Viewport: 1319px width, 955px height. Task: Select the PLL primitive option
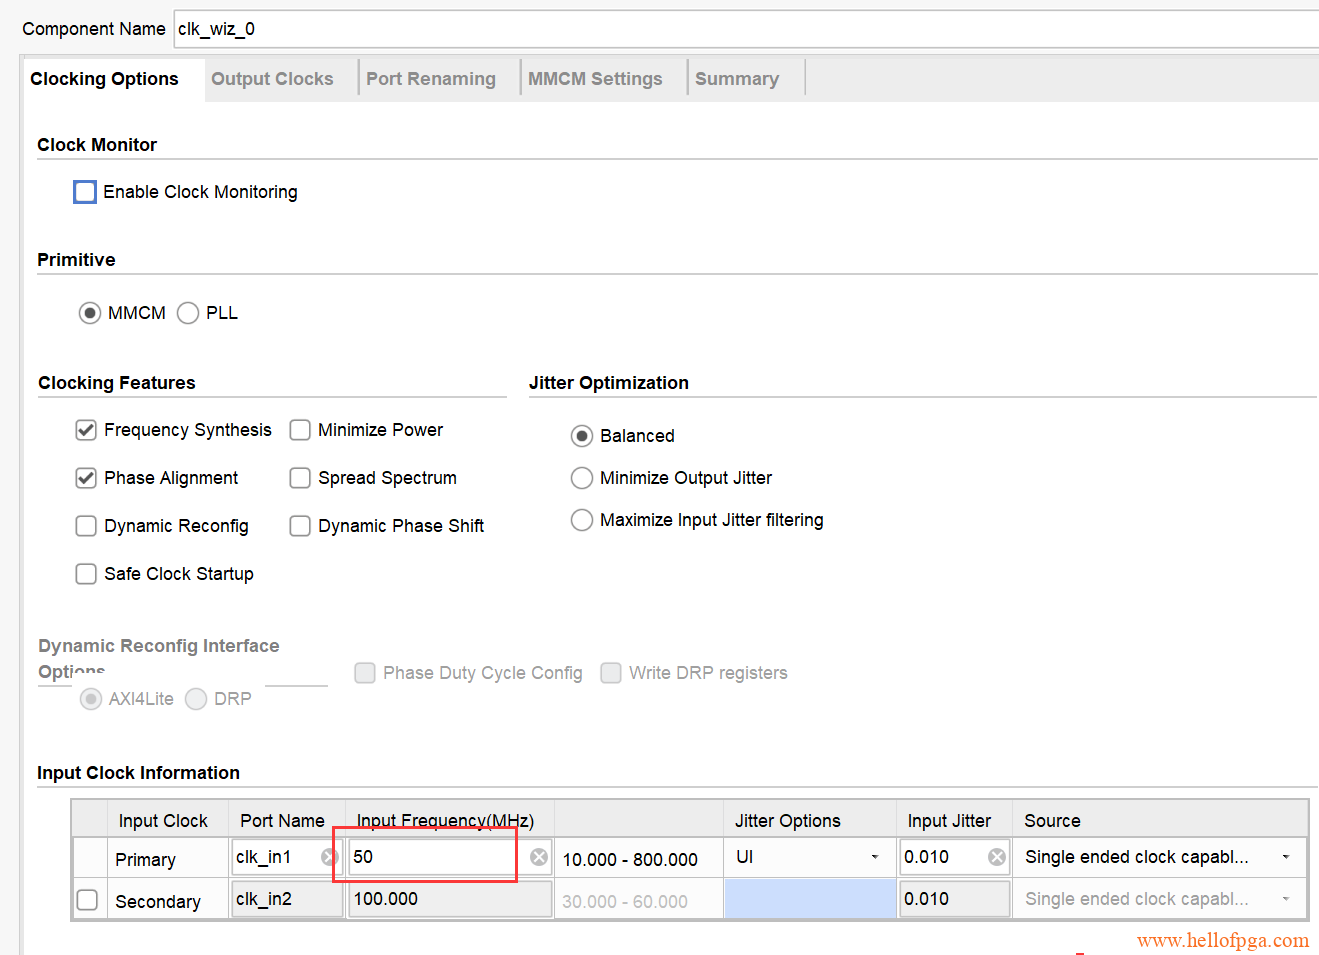pyautogui.click(x=188, y=313)
